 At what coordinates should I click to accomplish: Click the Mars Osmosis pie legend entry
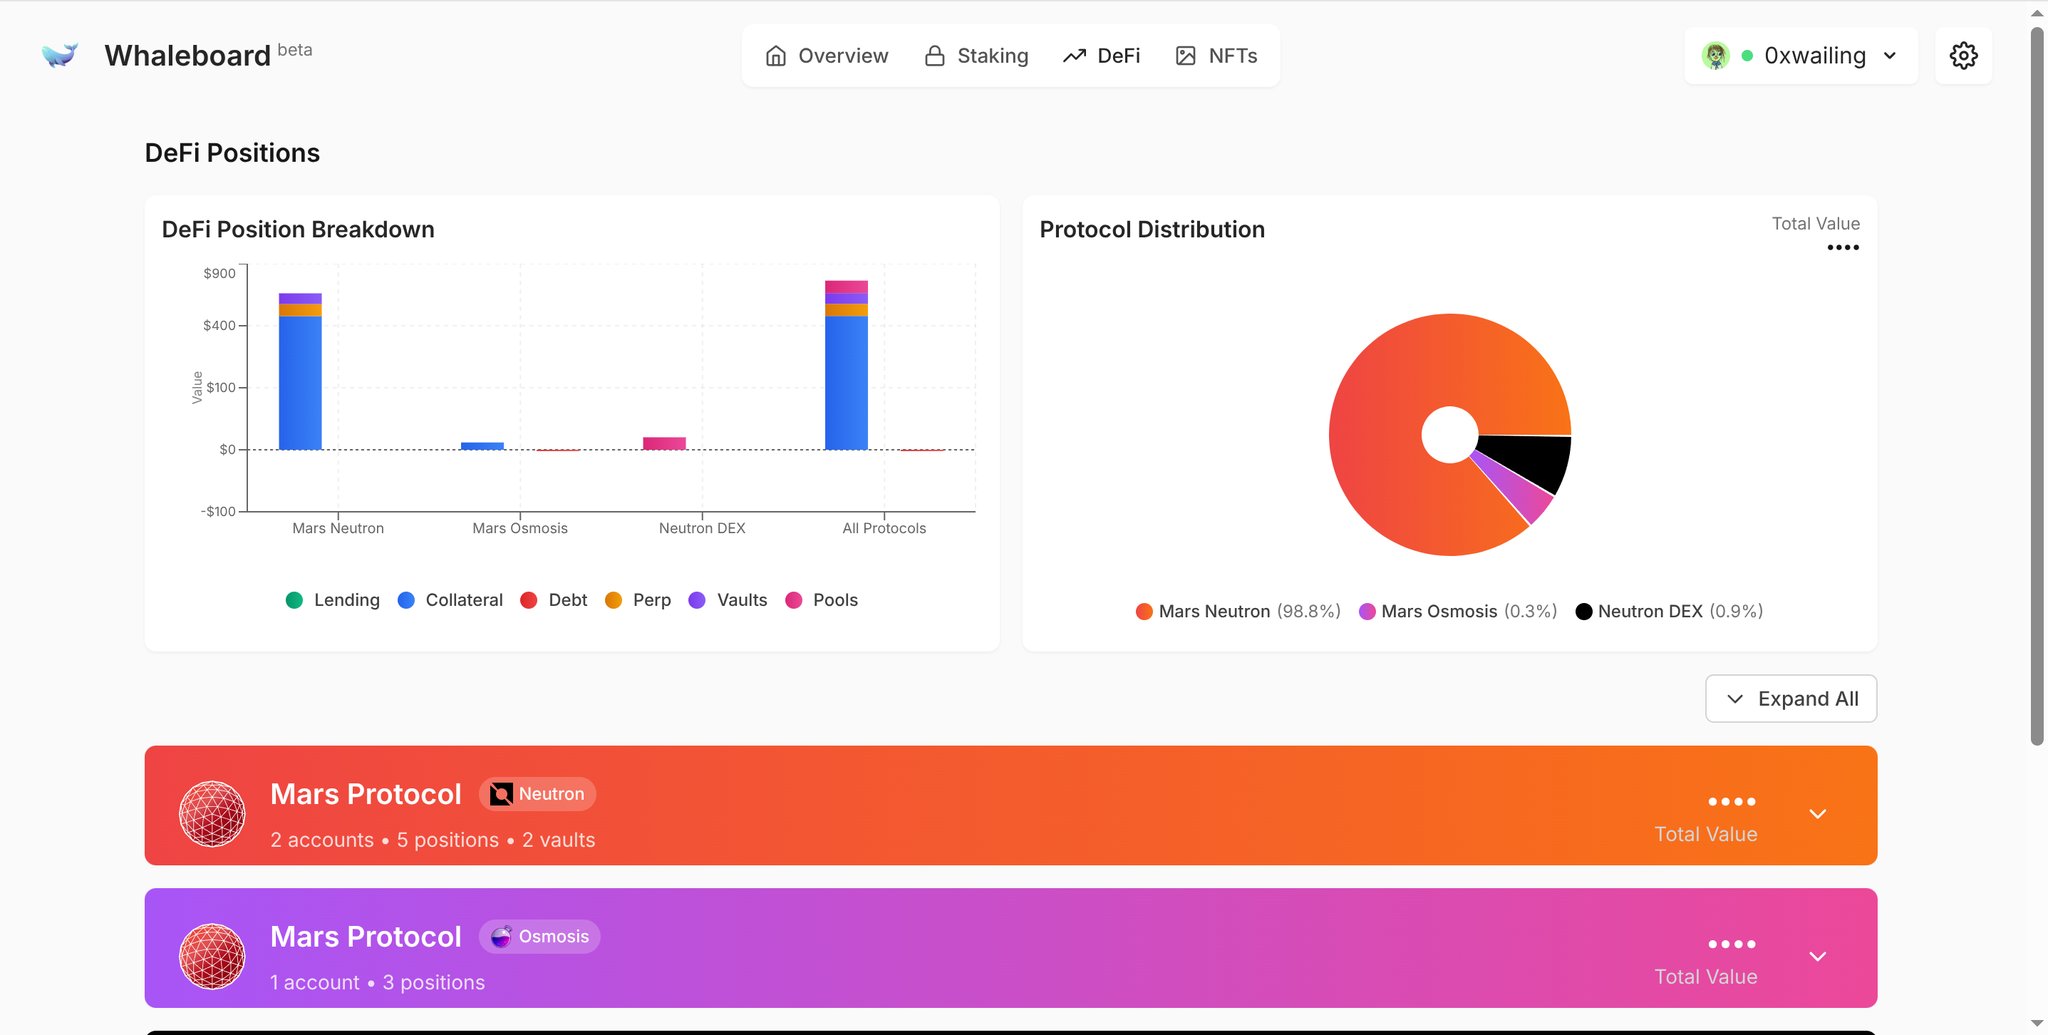click(1458, 611)
